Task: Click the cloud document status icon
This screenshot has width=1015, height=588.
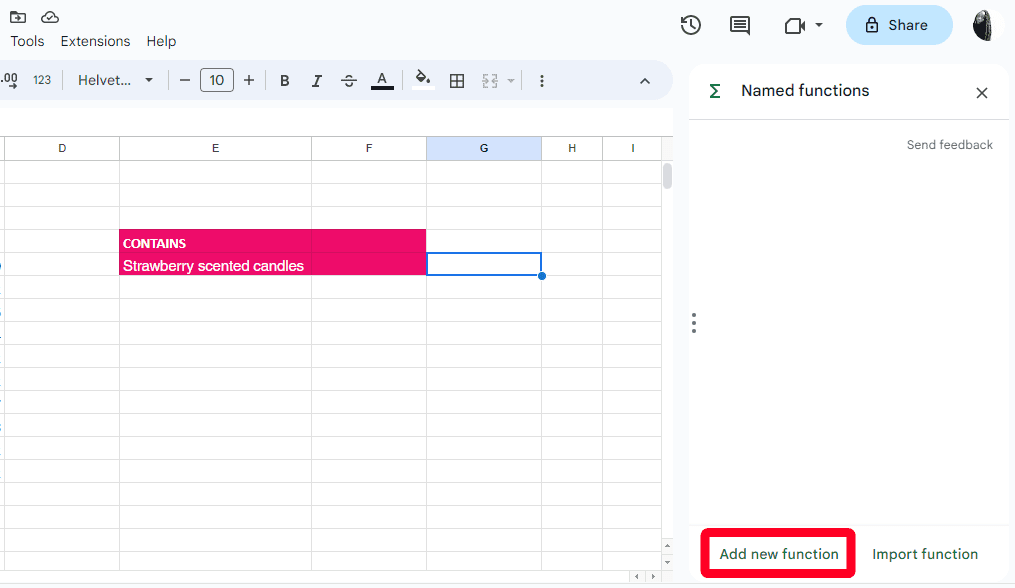Action: point(50,17)
